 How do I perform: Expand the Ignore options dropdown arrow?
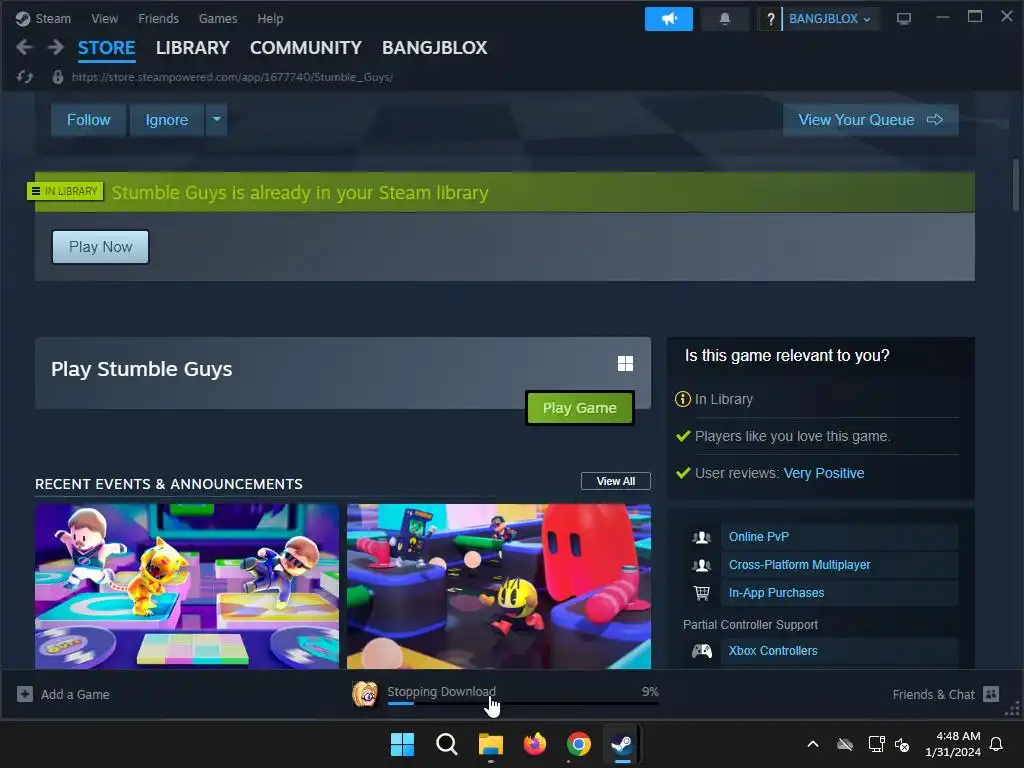pos(217,120)
